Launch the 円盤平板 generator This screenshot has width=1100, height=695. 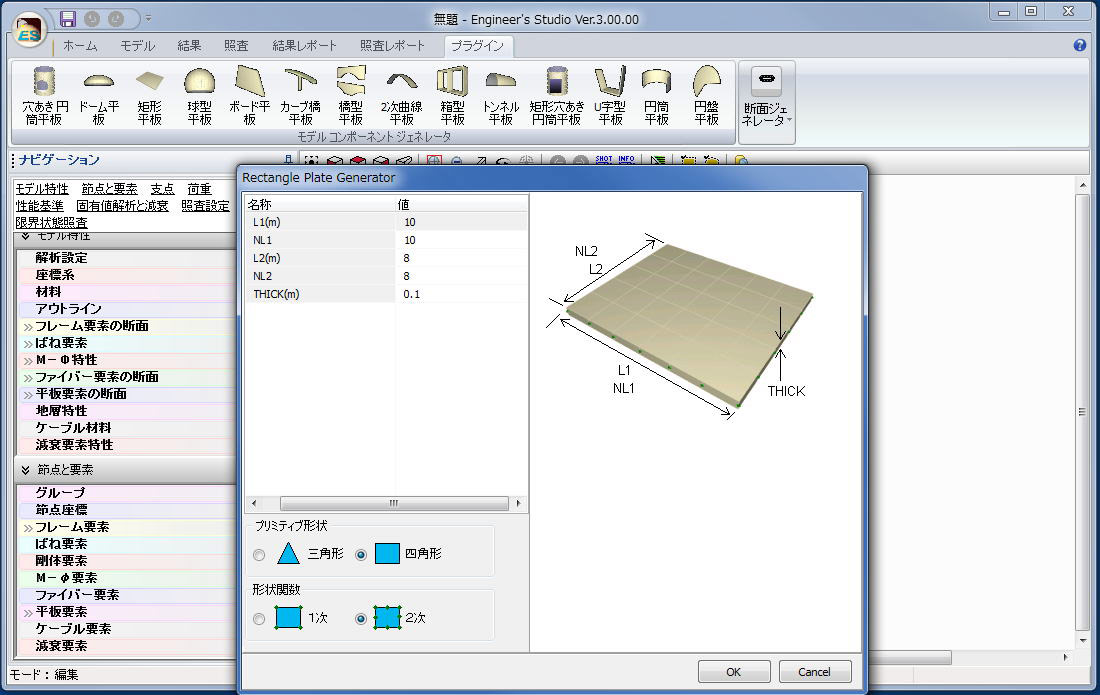(x=706, y=95)
